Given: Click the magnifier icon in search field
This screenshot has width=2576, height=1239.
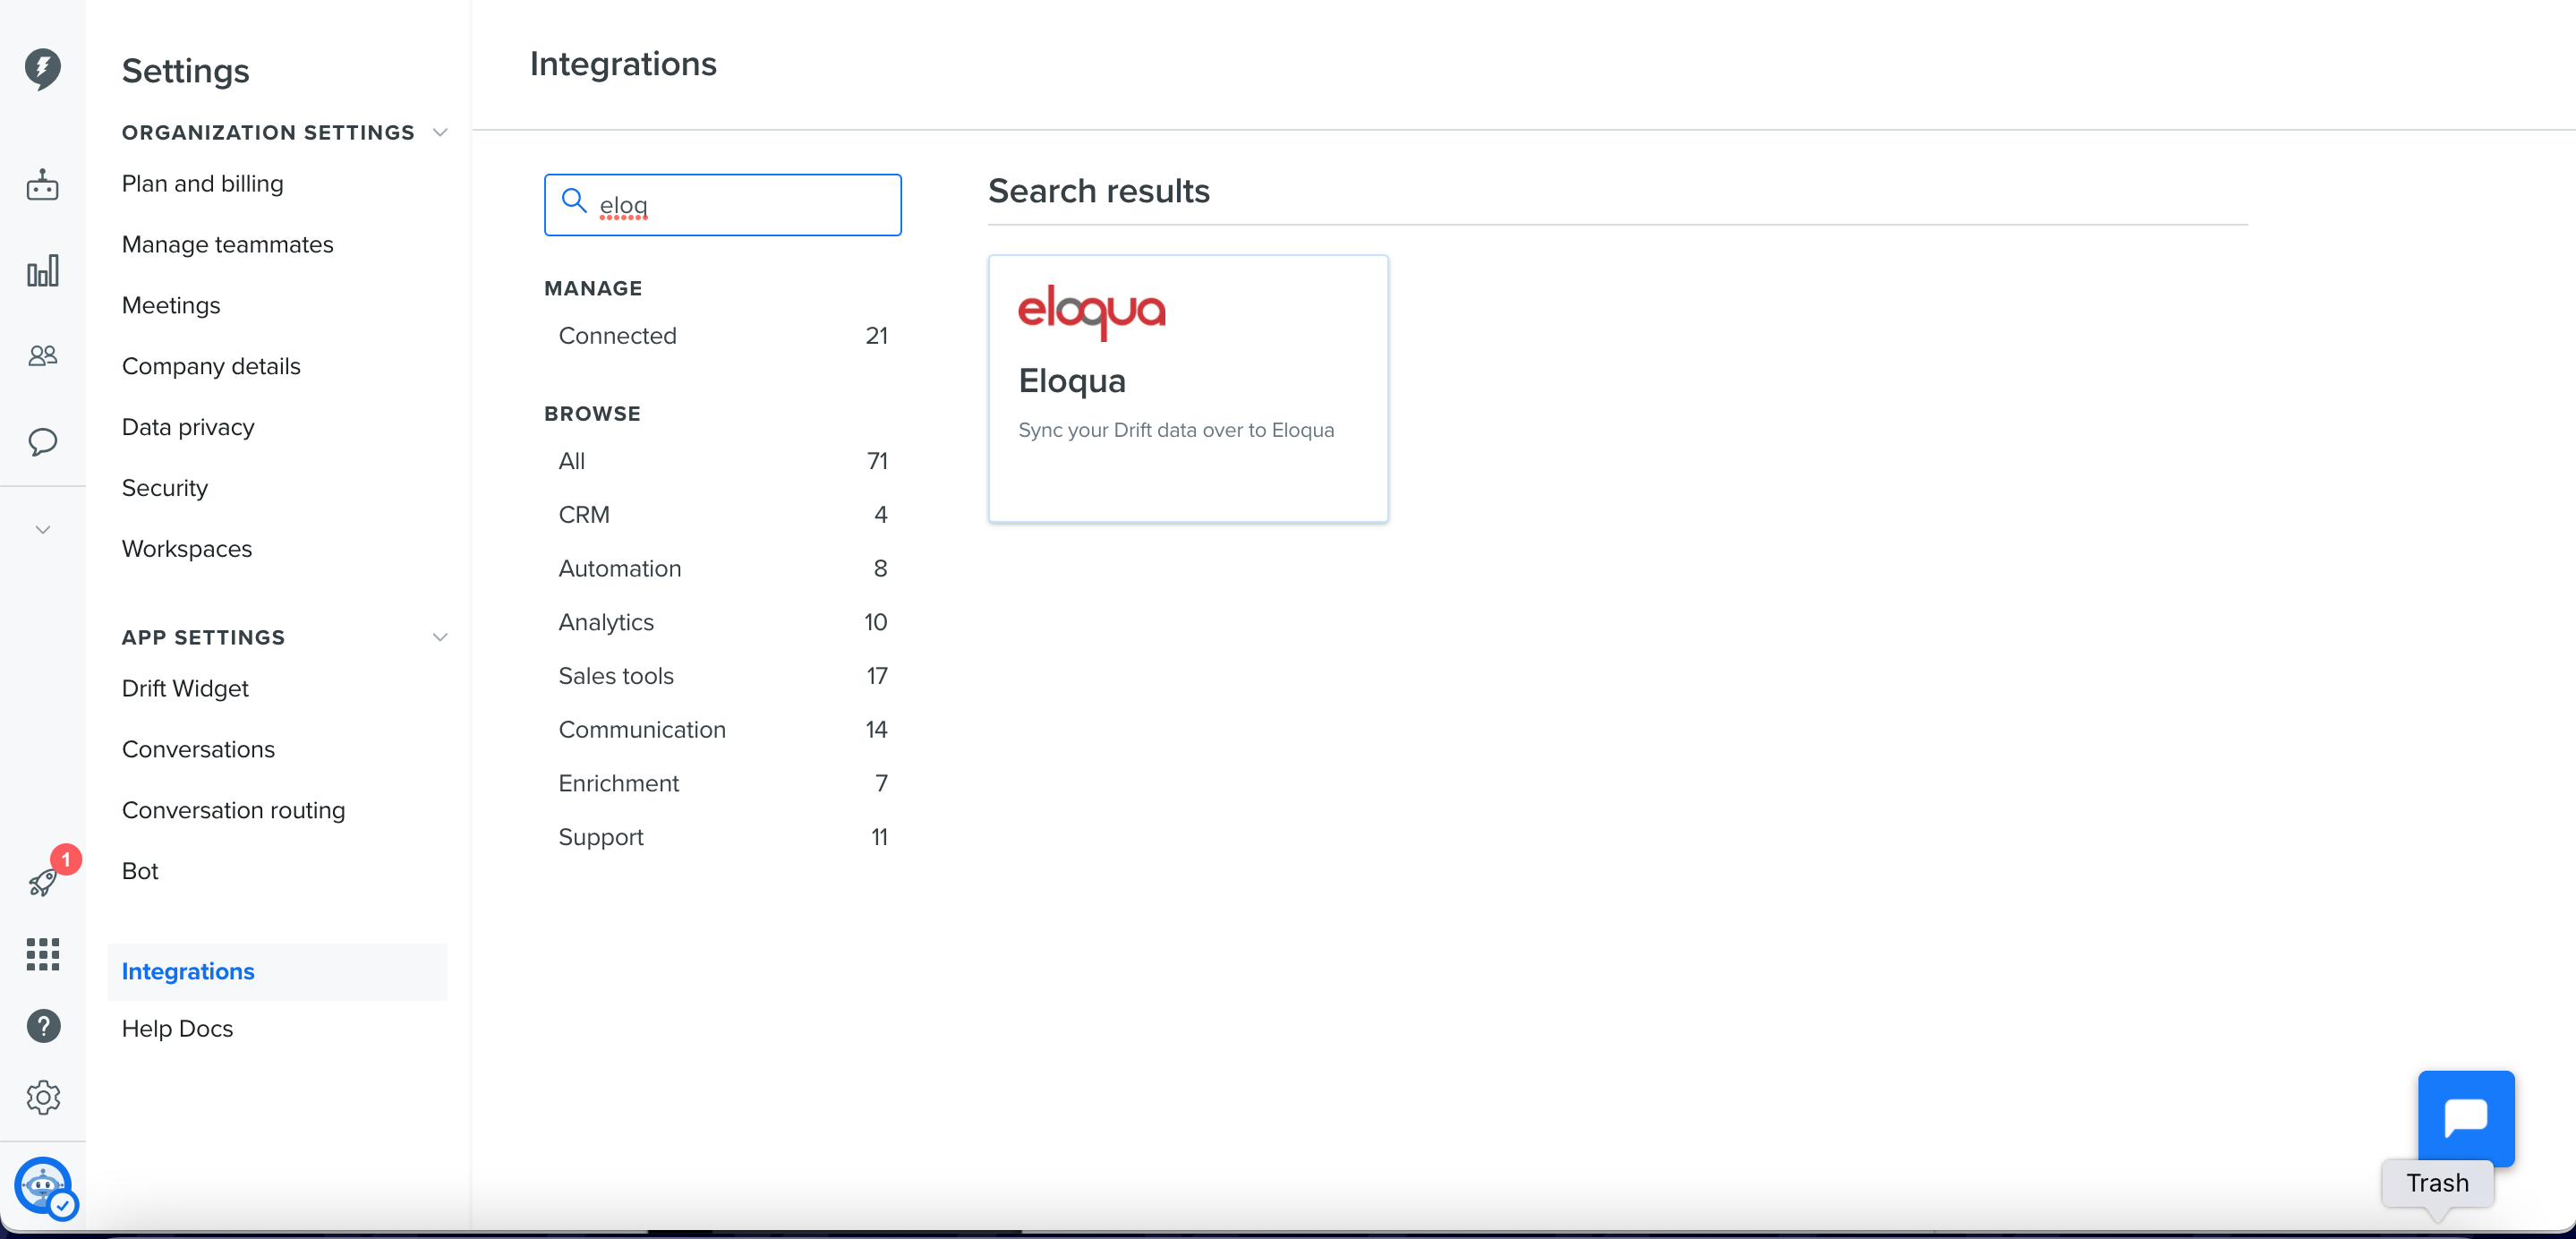Looking at the screenshot, I should (573, 201).
